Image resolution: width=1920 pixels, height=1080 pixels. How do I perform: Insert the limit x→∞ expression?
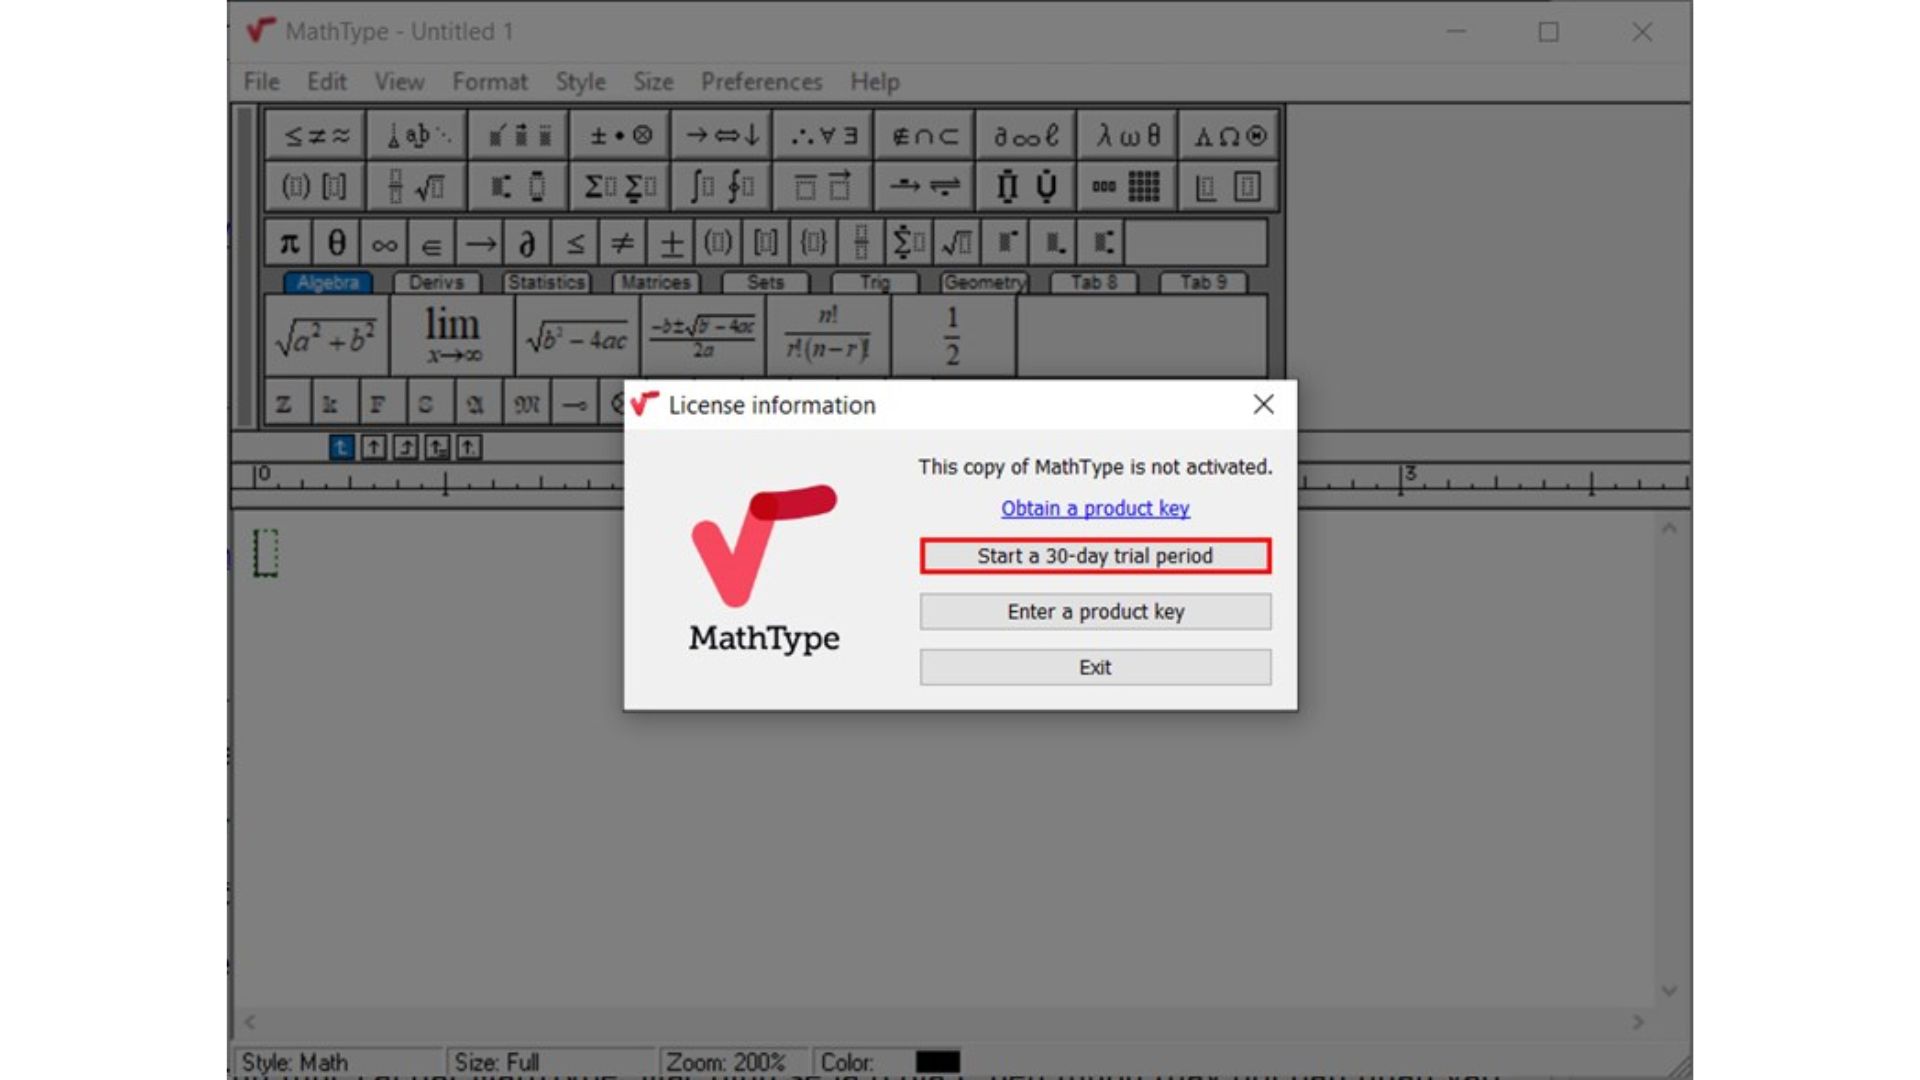(x=452, y=336)
